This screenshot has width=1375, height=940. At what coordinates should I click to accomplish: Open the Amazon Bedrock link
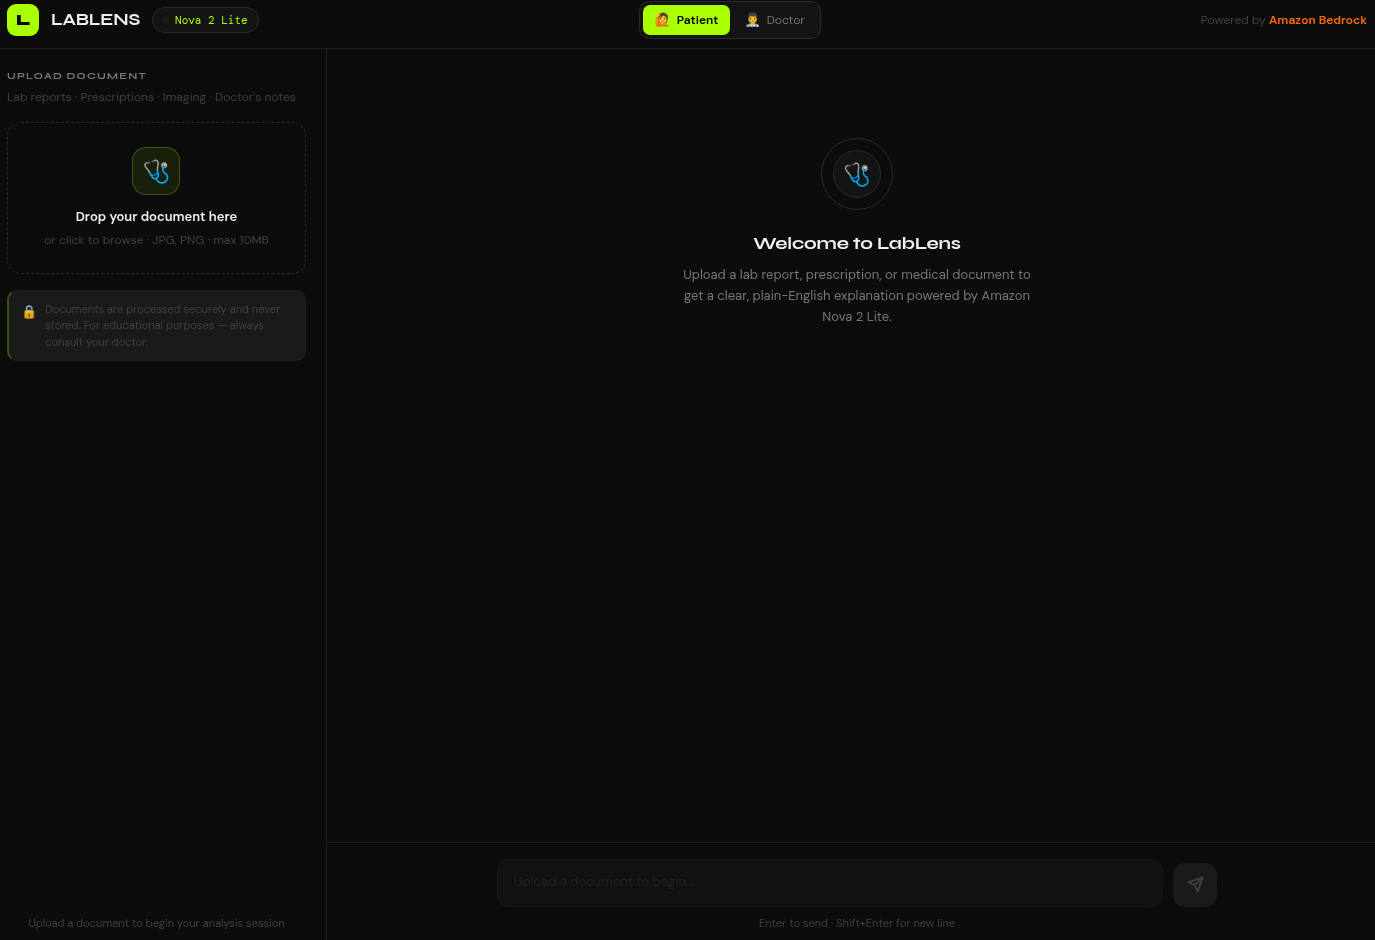coord(1317,20)
